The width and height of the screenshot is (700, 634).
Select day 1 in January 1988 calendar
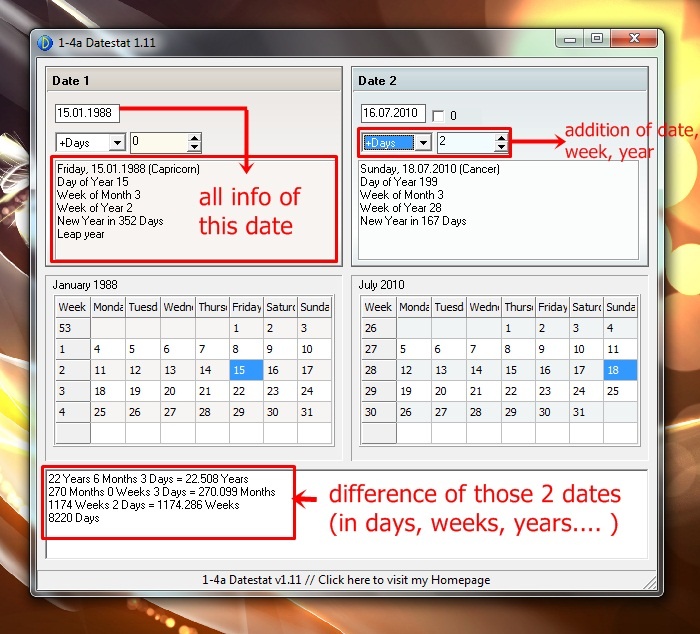[x=246, y=328]
